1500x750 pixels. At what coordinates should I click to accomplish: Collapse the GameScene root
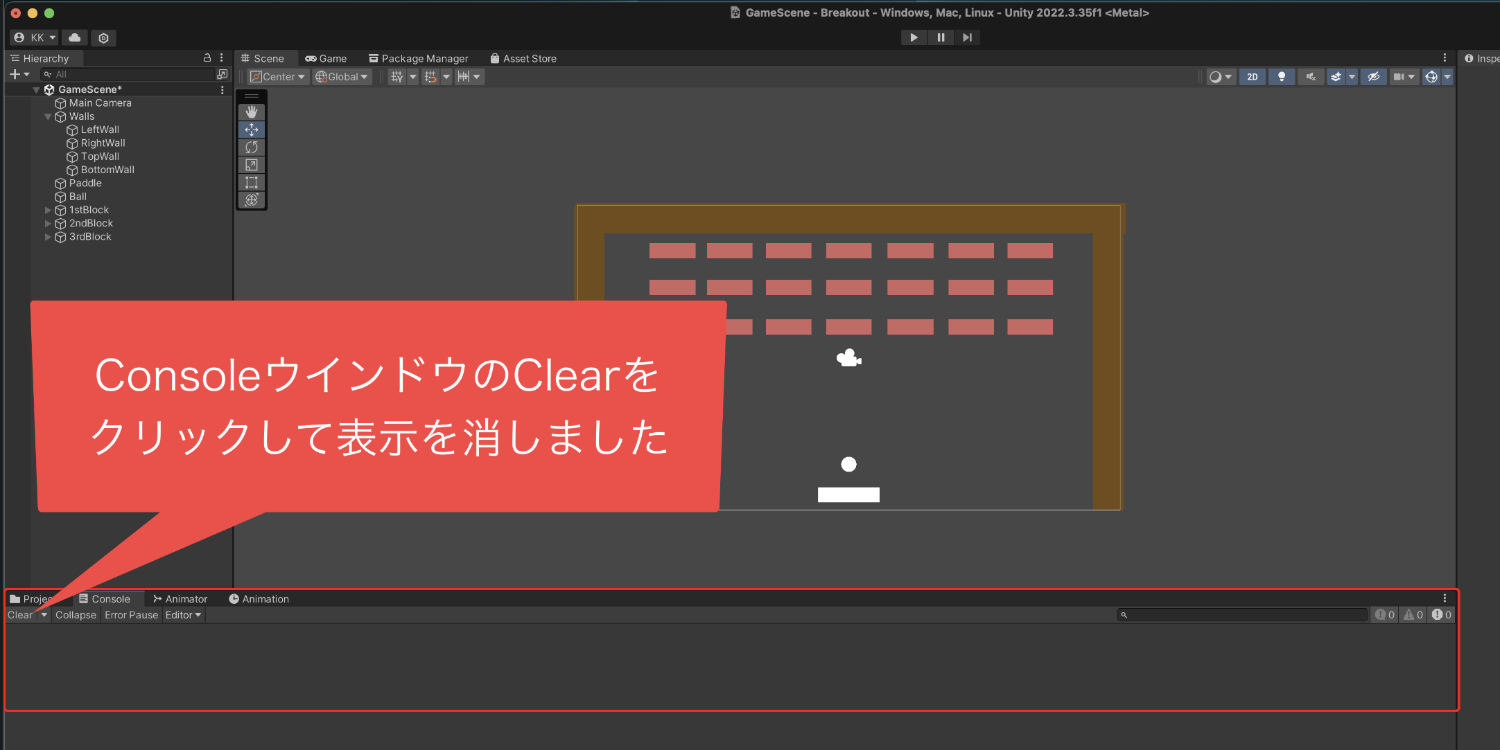pyautogui.click(x=36, y=90)
